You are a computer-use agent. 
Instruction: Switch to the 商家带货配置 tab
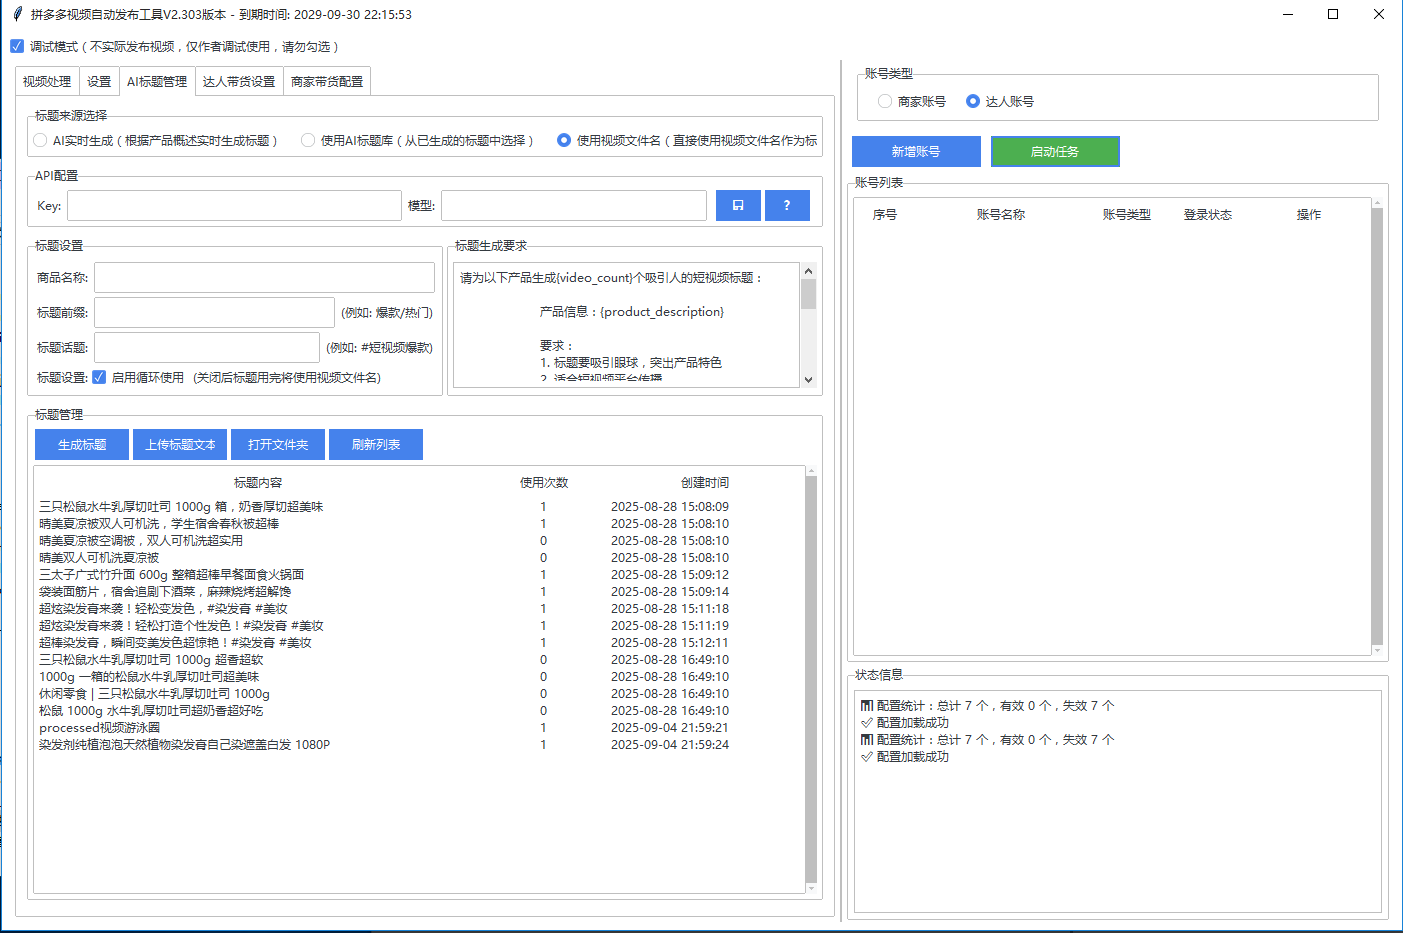click(327, 81)
